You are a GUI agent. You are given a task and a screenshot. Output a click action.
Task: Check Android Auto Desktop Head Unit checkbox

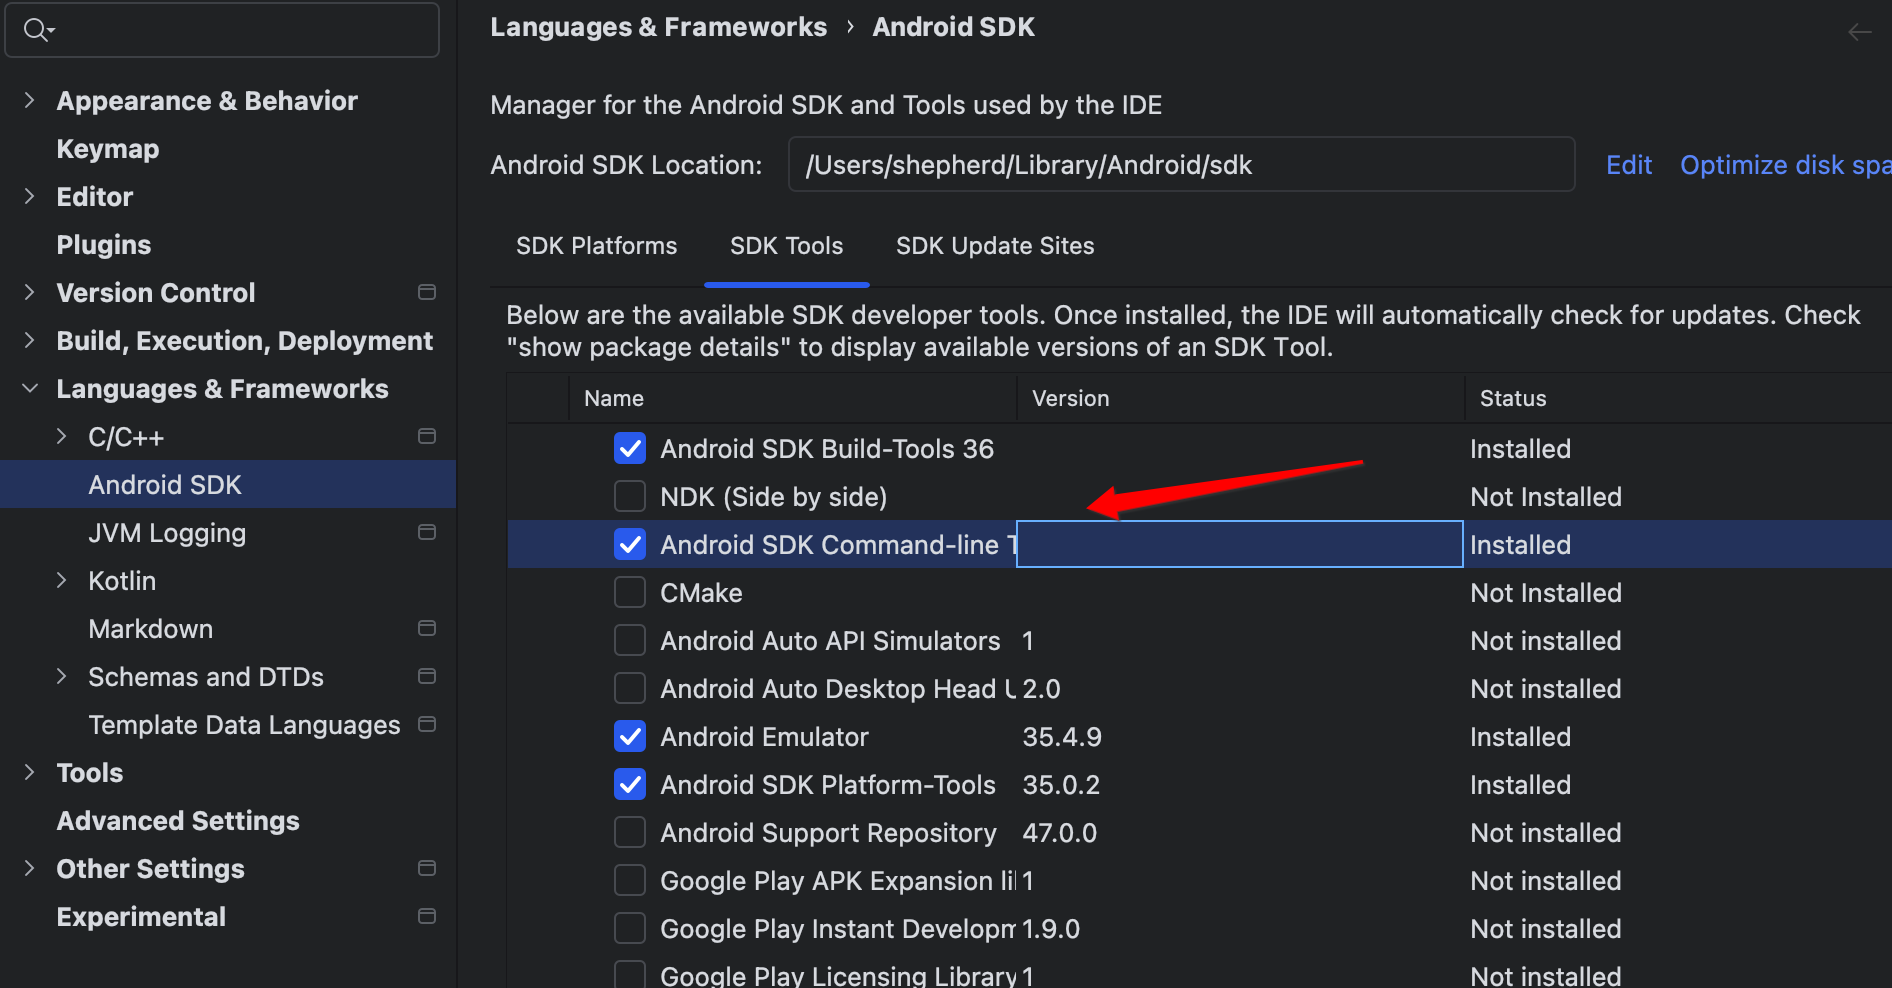pos(630,688)
